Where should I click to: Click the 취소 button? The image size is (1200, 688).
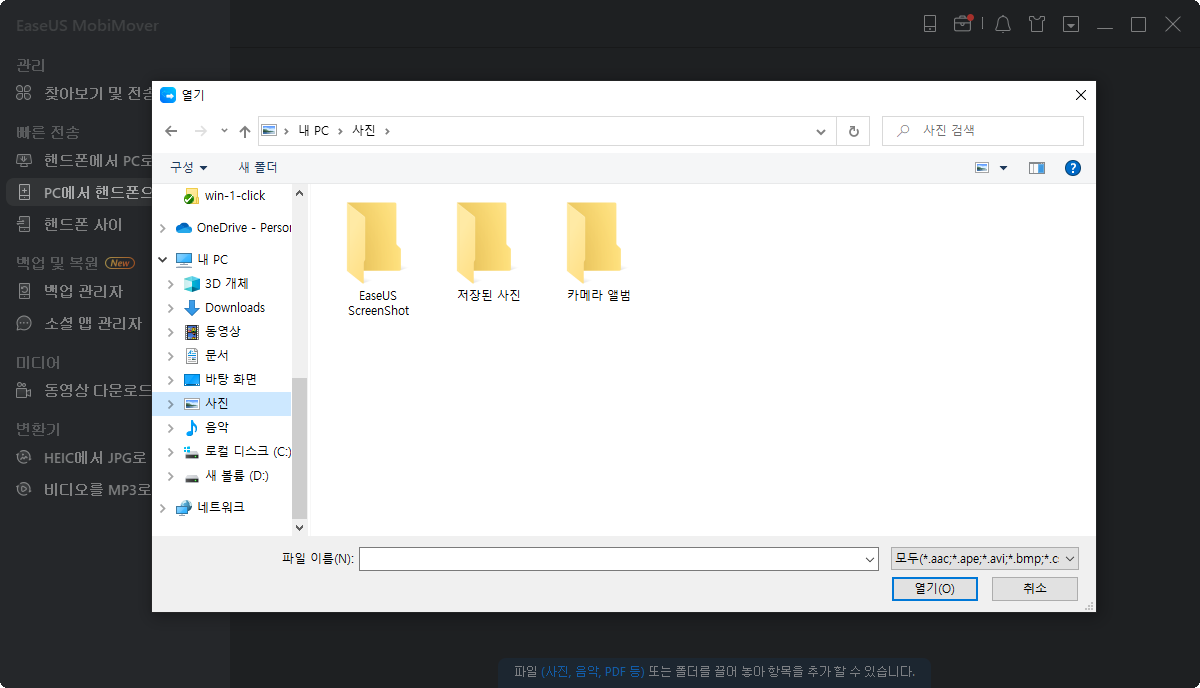[x=1035, y=589]
